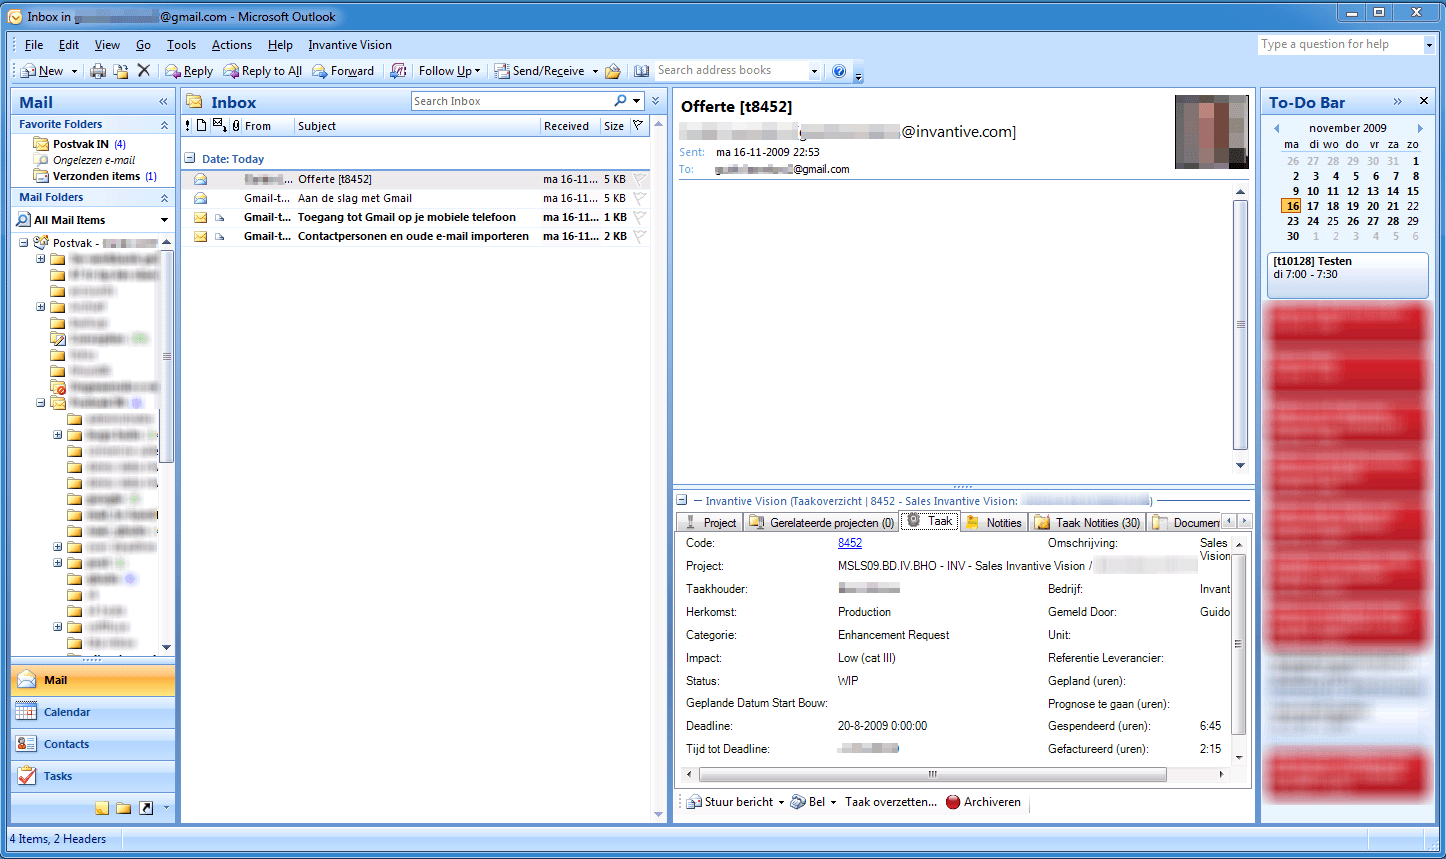Click the Categorize icon next to Forward
This screenshot has height=859, width=1446.
[398, 71]
